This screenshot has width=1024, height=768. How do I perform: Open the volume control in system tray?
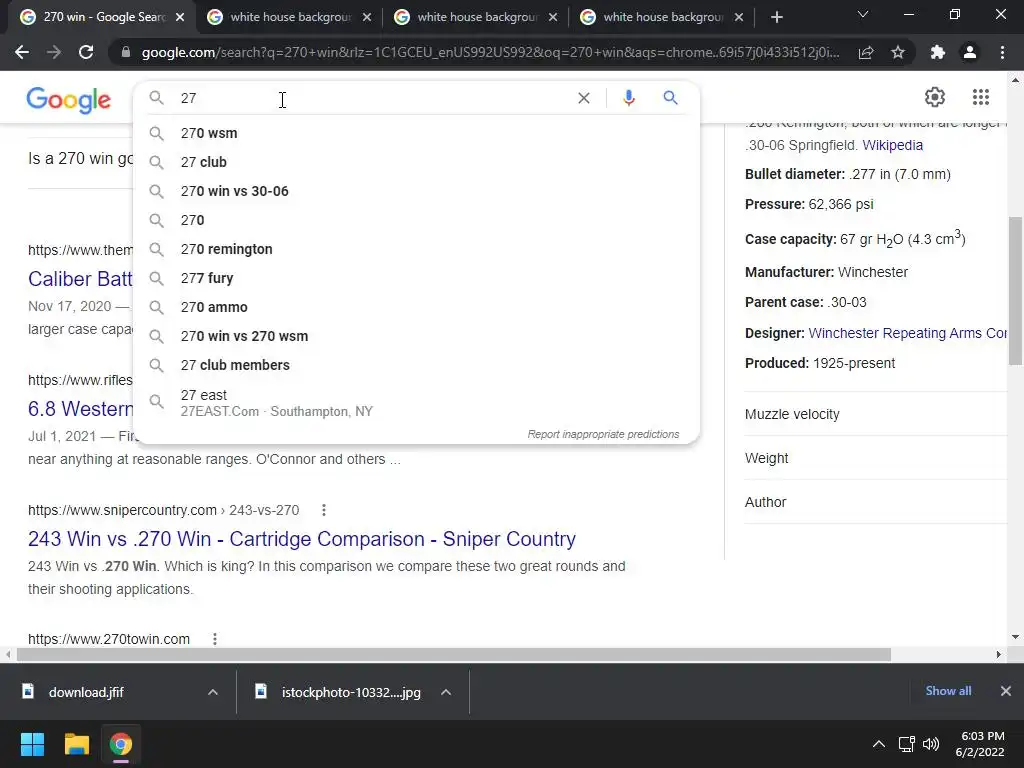pos(931,744)
